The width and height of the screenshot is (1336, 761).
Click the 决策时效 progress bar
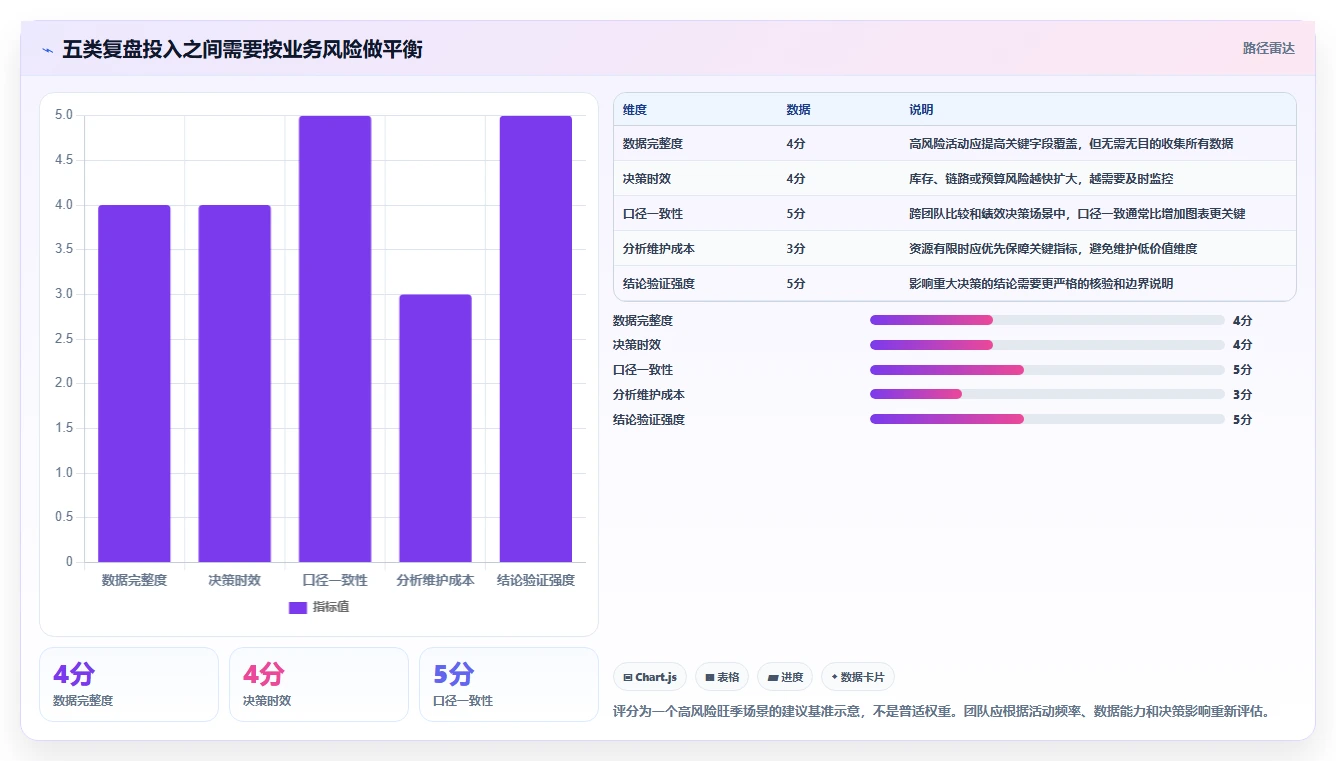pyautogui.click(x=1047, y=345)
